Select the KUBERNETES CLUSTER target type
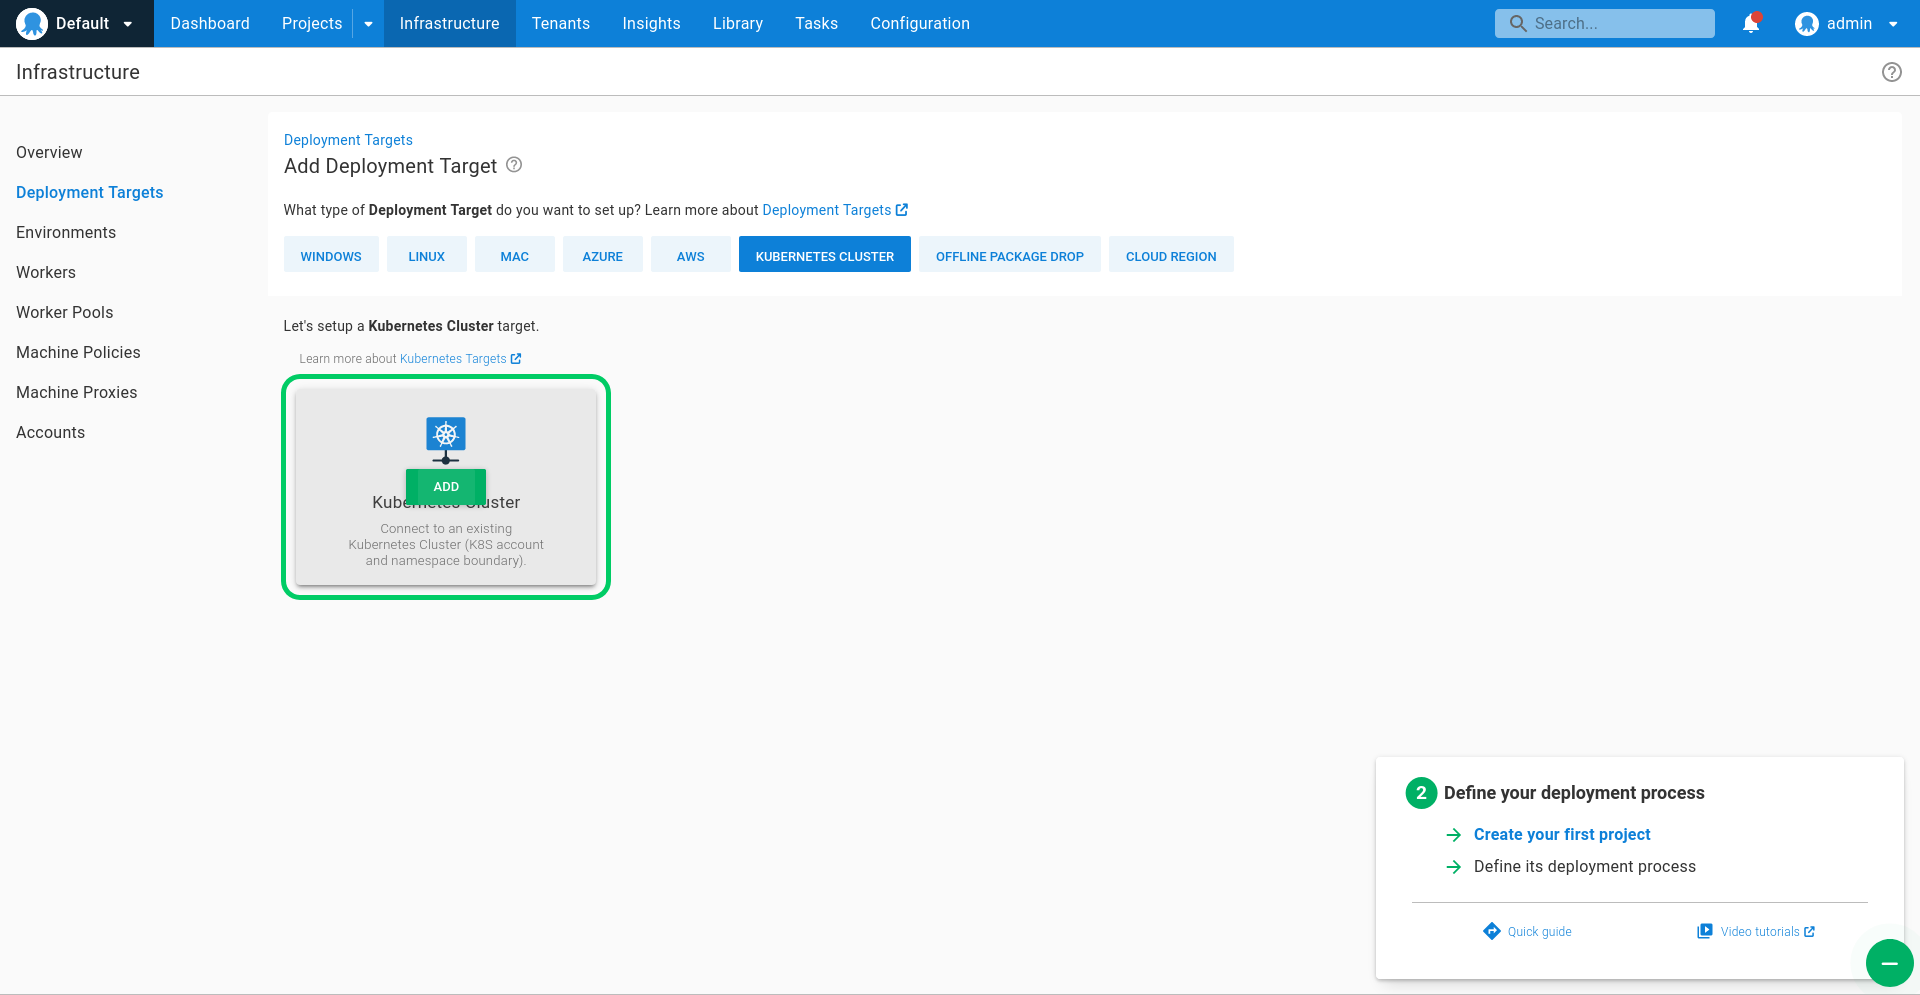This screenshot has width=1920, height=995. click(825, 254)
